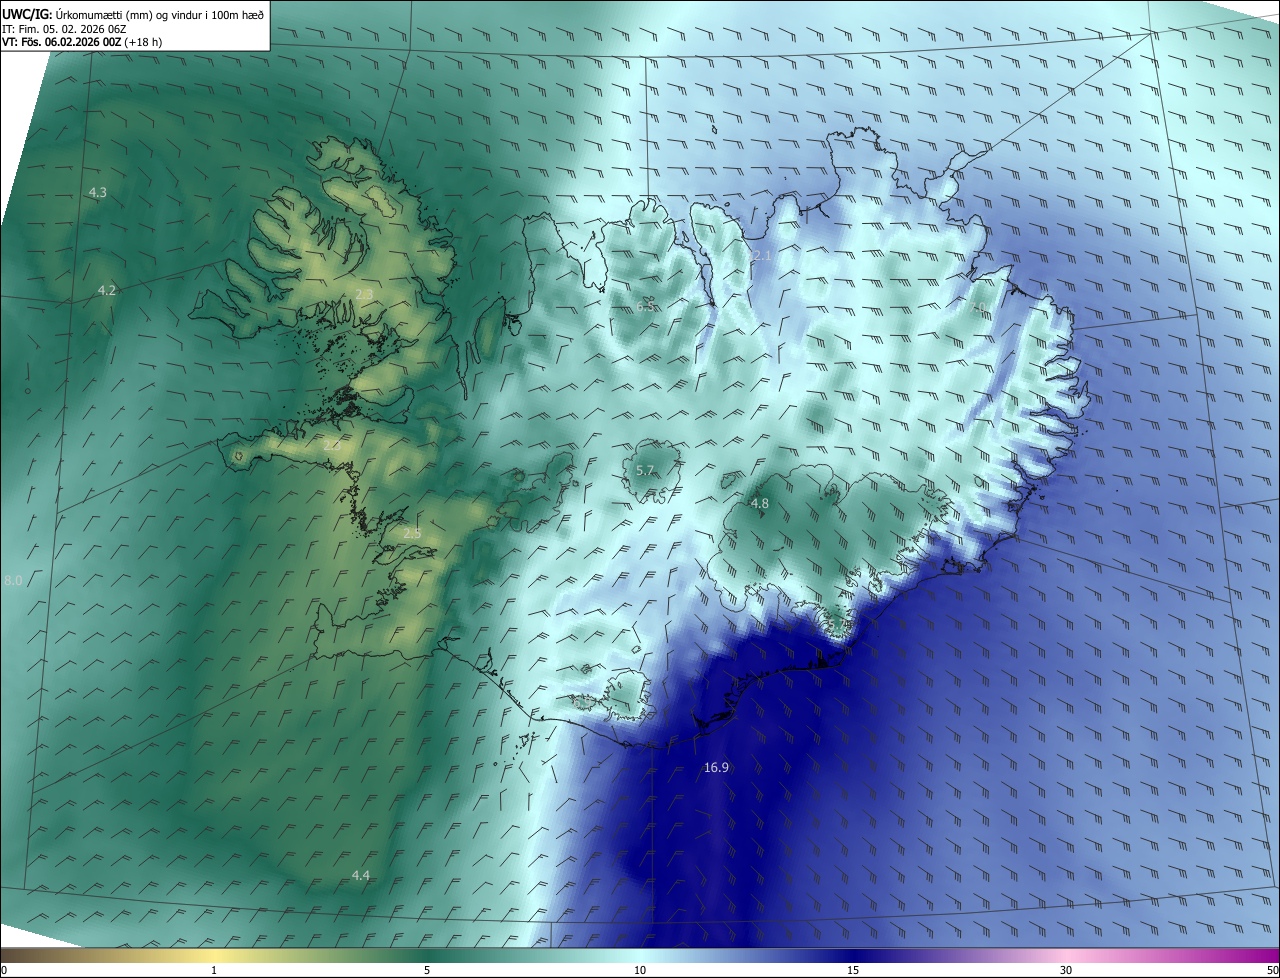Image resolution: width=1280 pixels, height=978 pixels.
Task: Click the 50 tick on the color scale
Action: point(1272,970)
